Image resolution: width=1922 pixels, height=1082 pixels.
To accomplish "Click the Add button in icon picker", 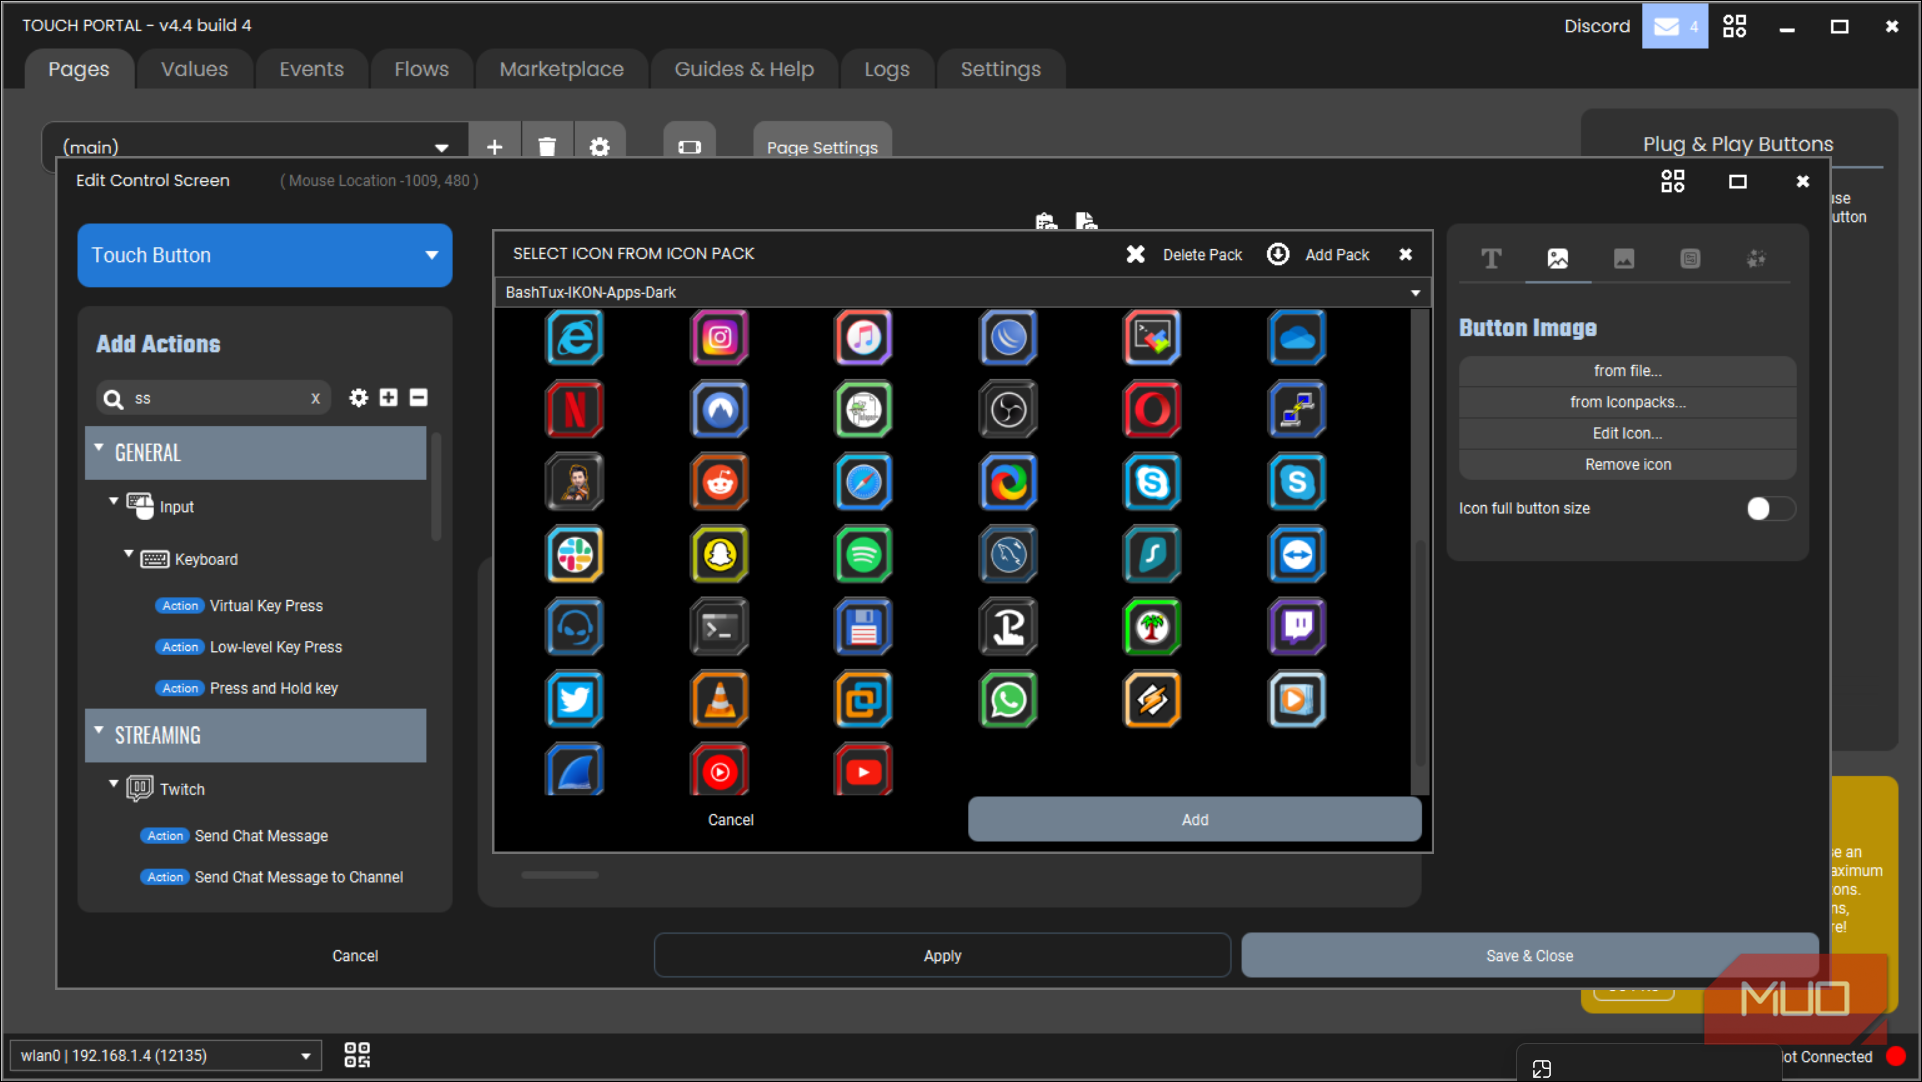I will [1194, 820].
